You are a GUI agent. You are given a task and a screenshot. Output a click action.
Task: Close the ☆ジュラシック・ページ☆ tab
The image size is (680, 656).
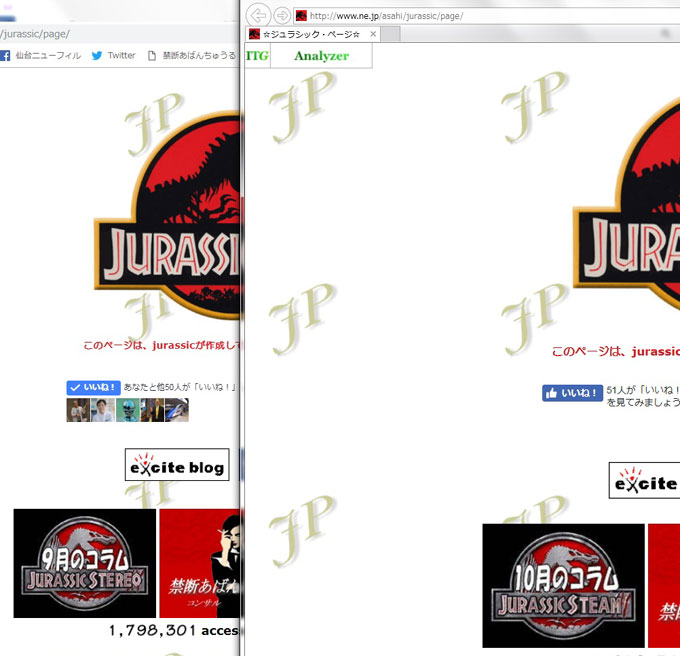click(373, 34)
